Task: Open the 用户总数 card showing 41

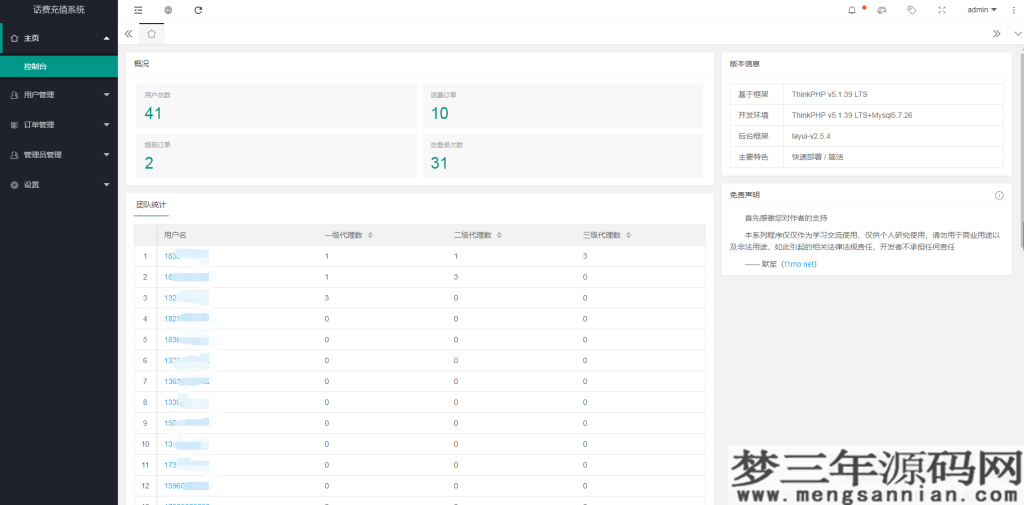Action: point(276,105)
